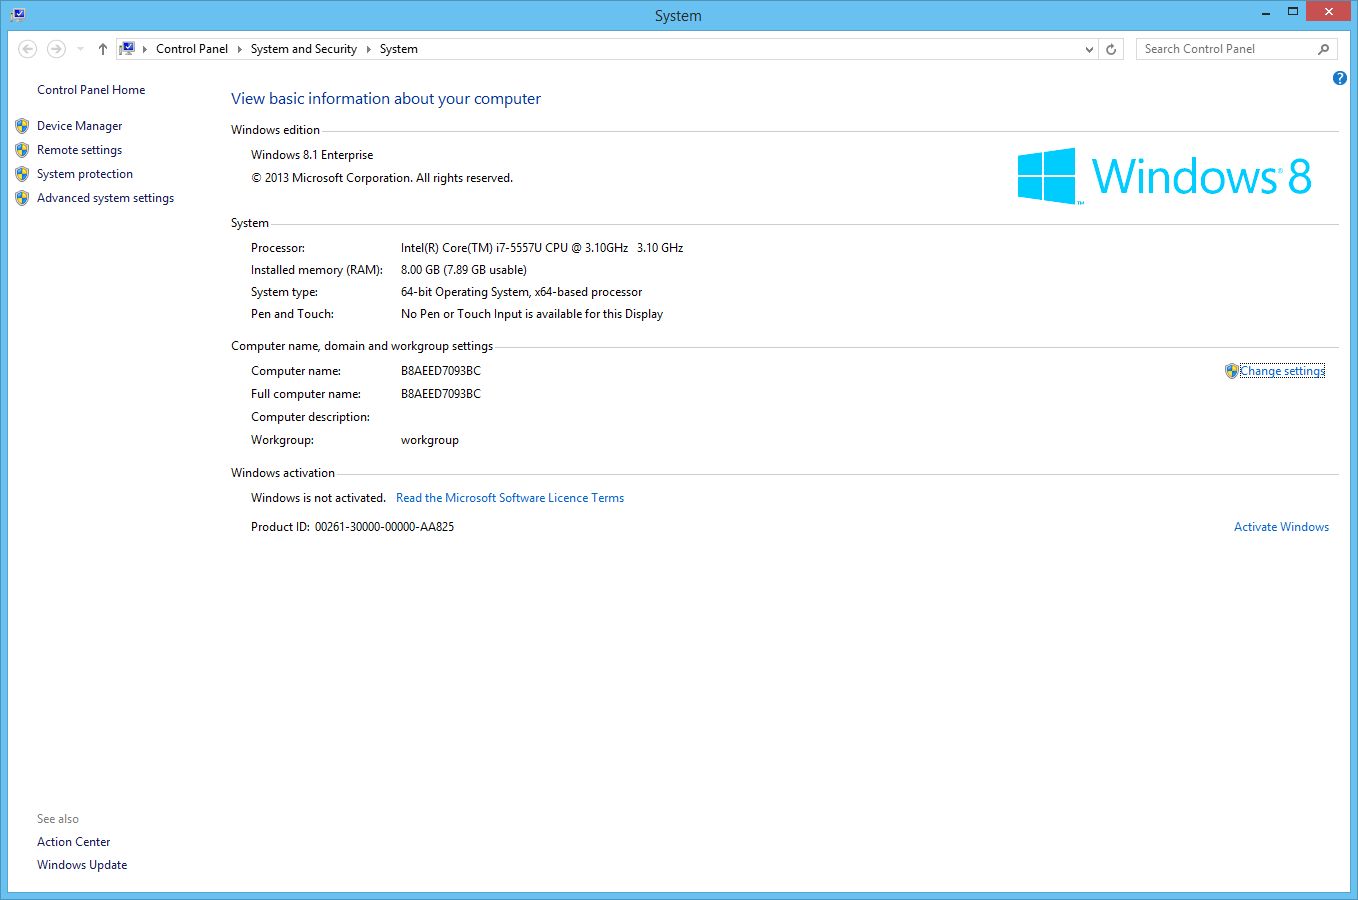This screenshot has width=1358, height=900.
Task: Open Control Panel Home
Action: 91,90
